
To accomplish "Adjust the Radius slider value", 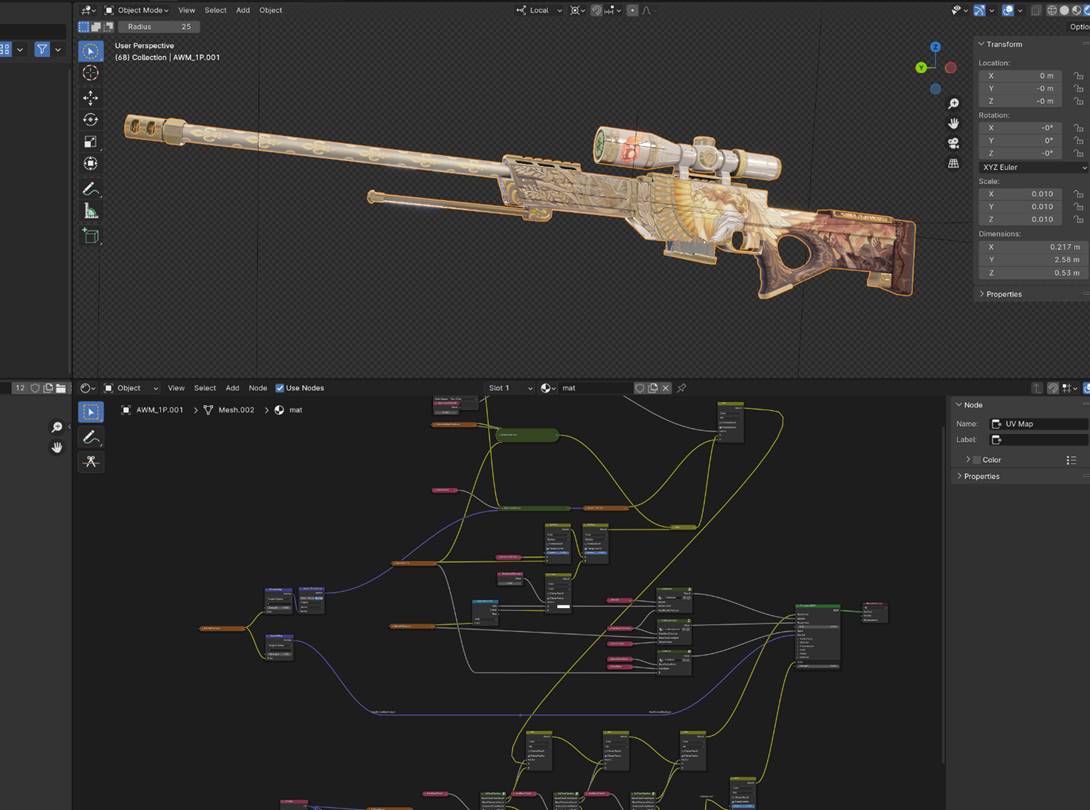I will 159,27.
